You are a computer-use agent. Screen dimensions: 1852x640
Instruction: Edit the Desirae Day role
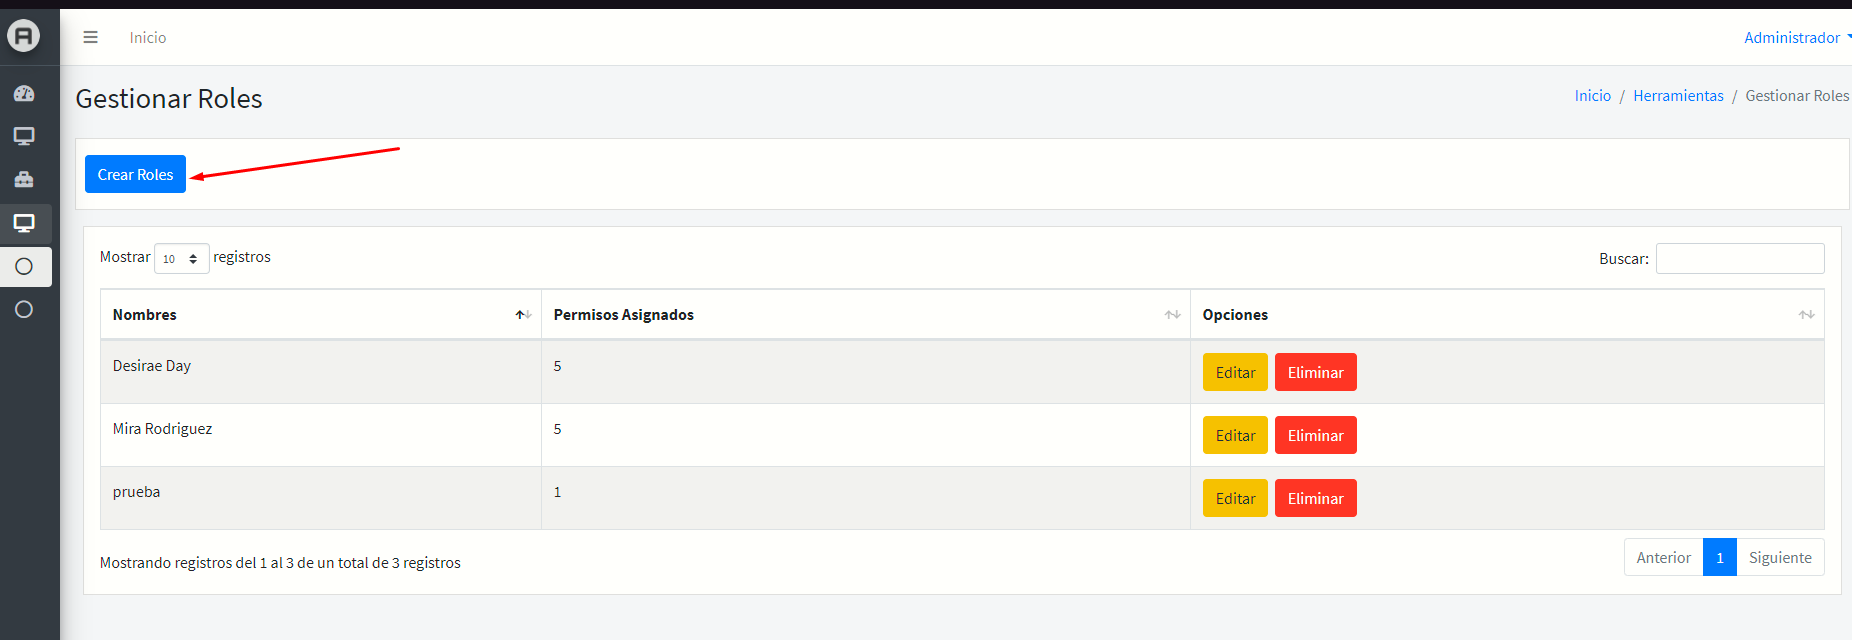[x=1235, y=373]
